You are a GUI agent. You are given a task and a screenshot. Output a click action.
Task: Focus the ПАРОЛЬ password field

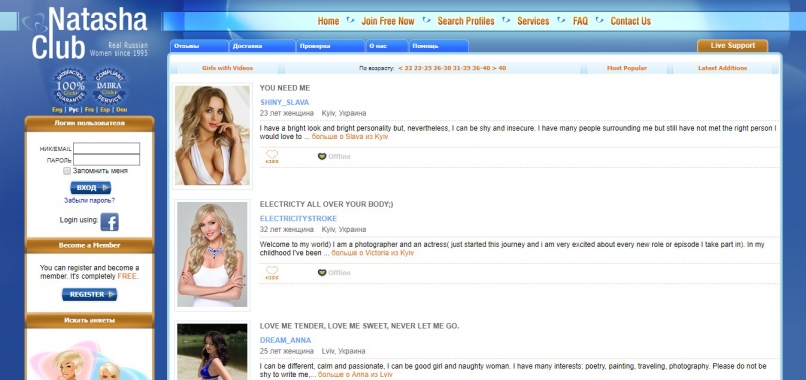tap(106, 160)
